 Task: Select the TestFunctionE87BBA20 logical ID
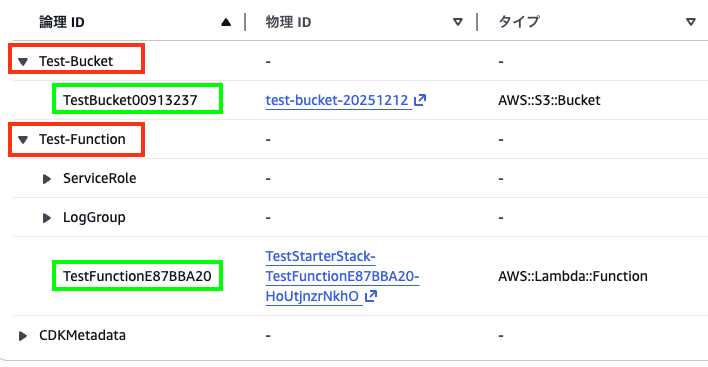click(x=137, y=276)
